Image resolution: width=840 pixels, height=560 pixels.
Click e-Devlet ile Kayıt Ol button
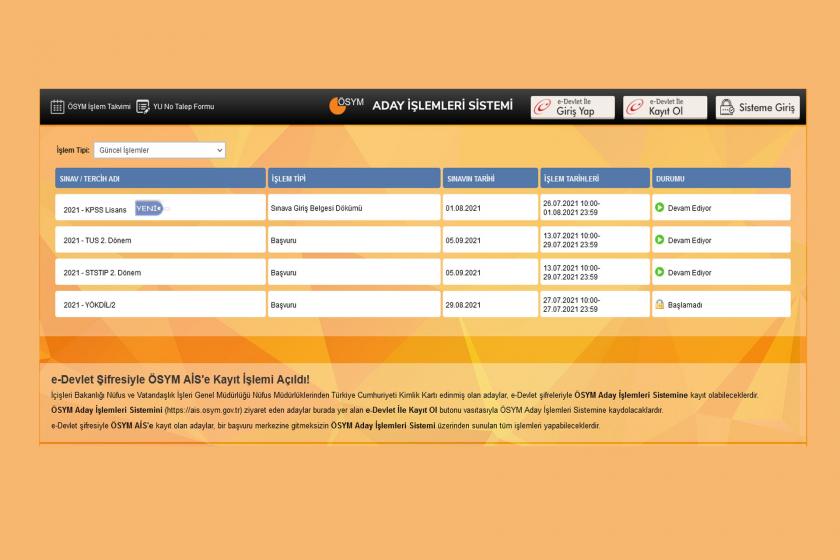tap(665, 107)
